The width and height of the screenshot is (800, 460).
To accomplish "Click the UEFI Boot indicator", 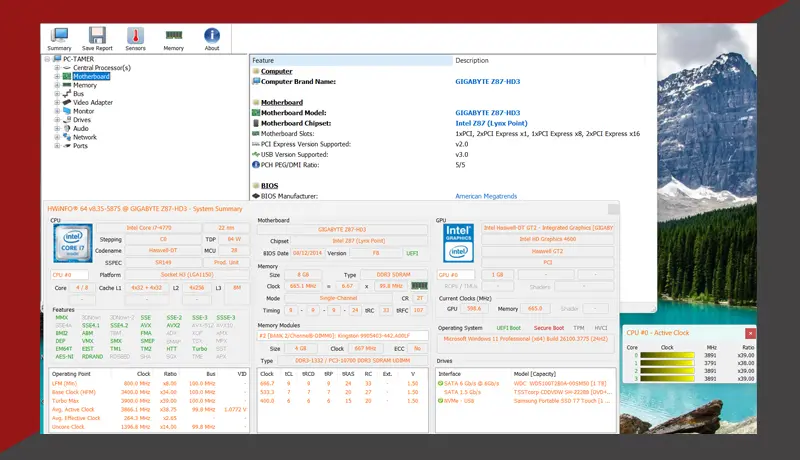I will (x=509, y=328).
